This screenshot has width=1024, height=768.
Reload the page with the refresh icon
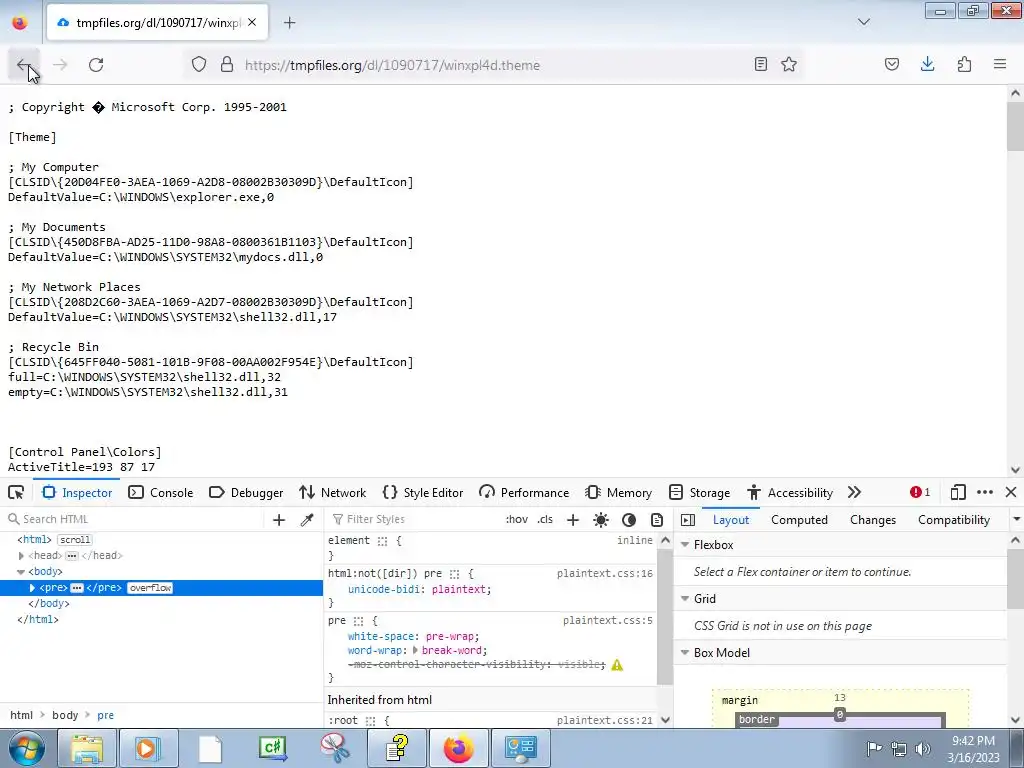pyautogui.click(x=96, y=65)
